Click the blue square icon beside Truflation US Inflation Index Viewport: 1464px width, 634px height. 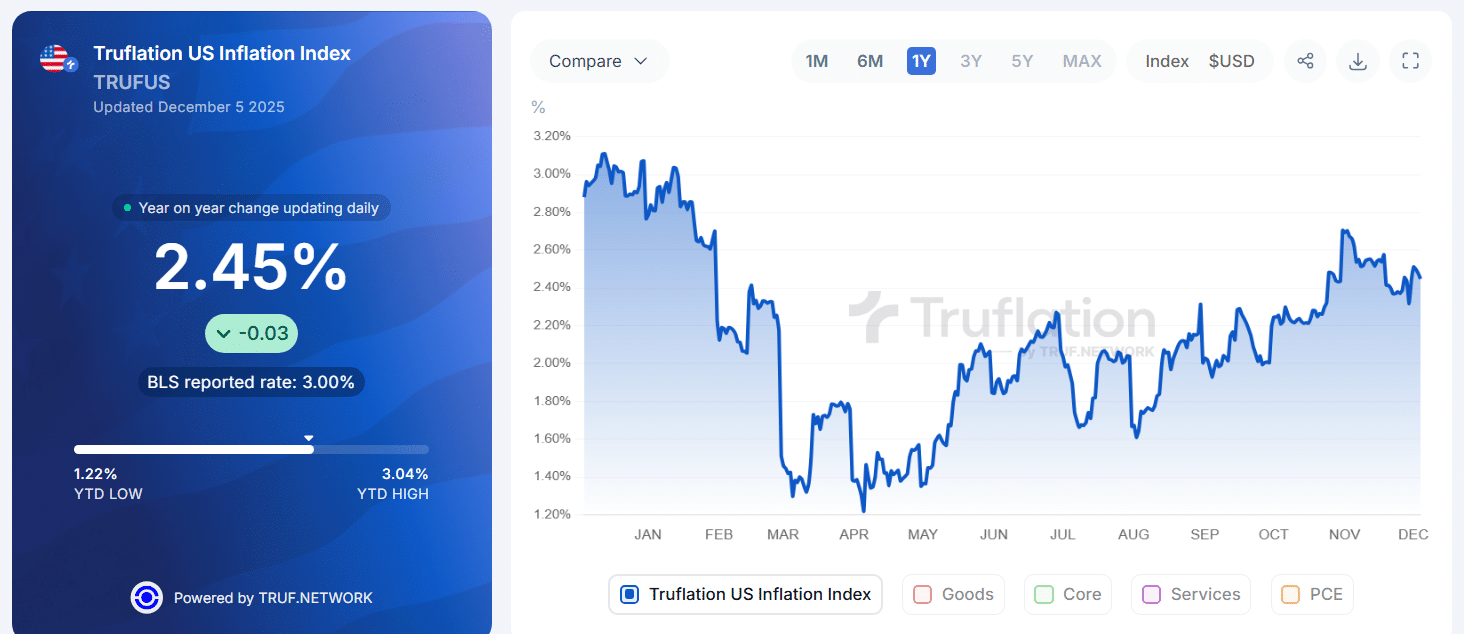coord(629,594)
